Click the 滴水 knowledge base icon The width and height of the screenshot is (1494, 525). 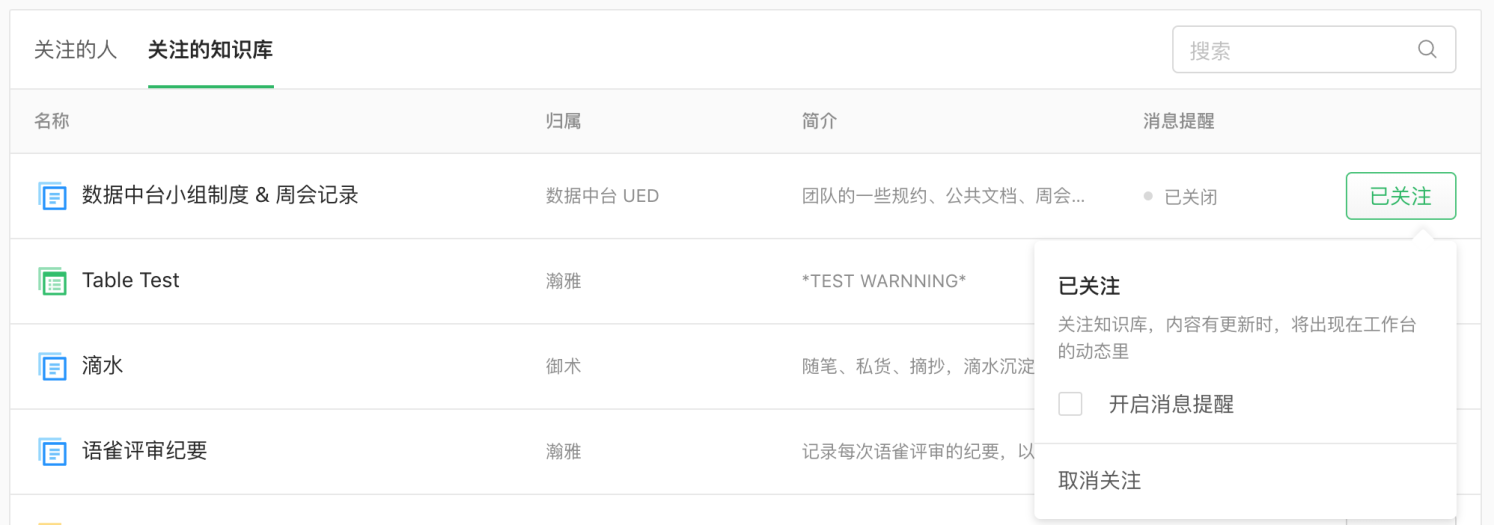[x=52, y=366]
